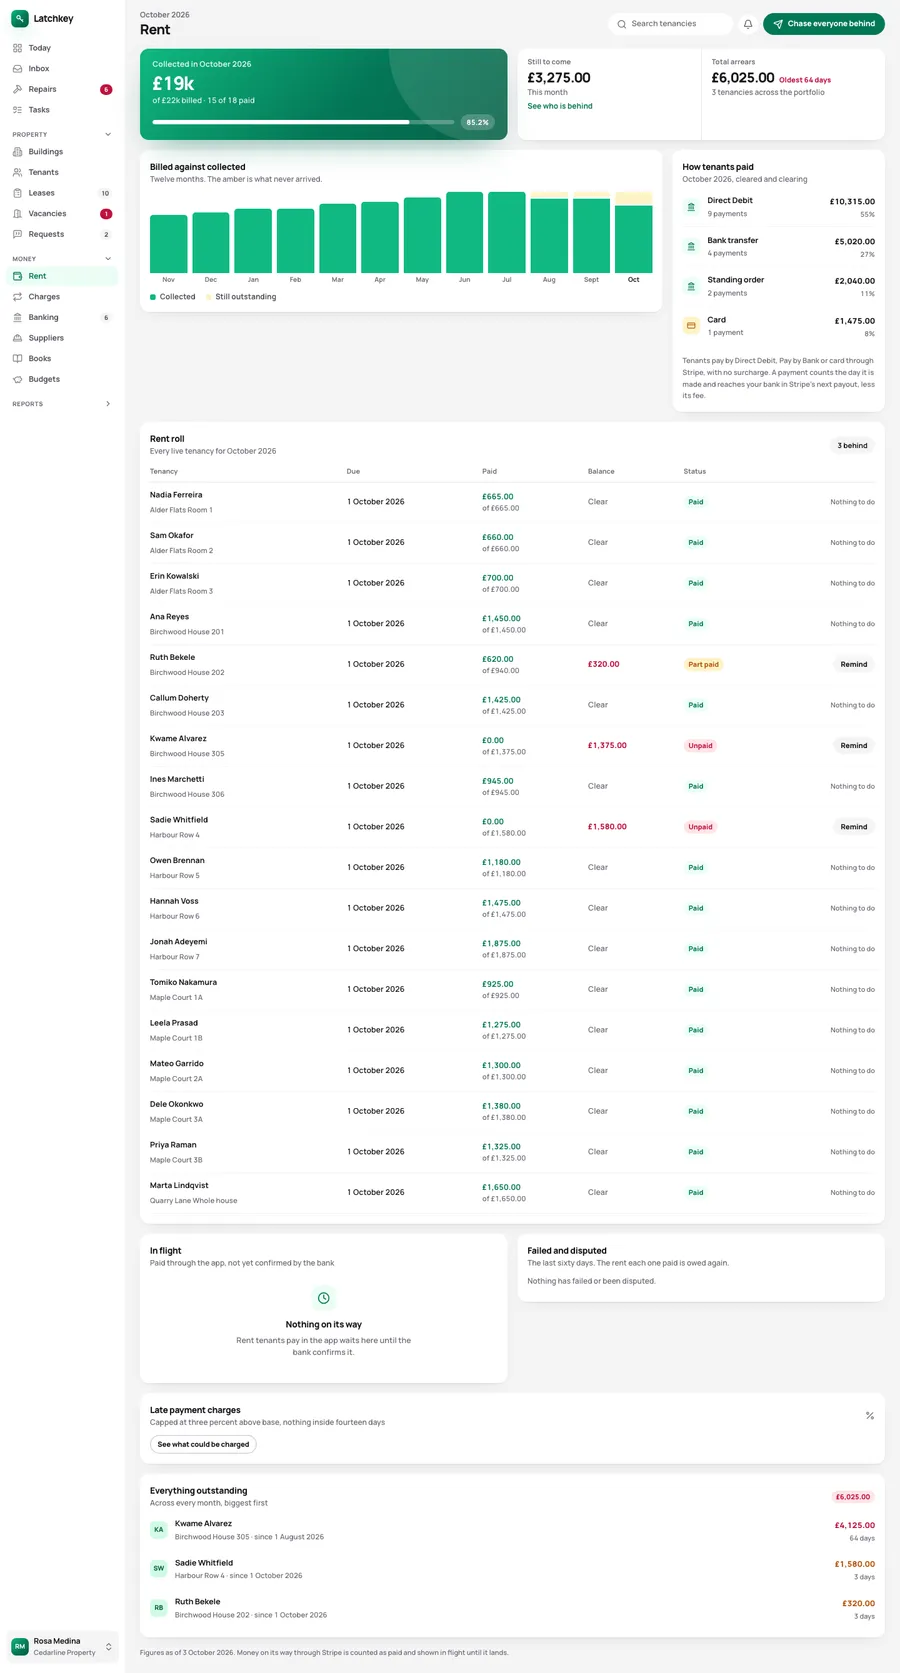Click See what could be charged
This screenshot has height=1673, width=900.
coord(203,1444)
